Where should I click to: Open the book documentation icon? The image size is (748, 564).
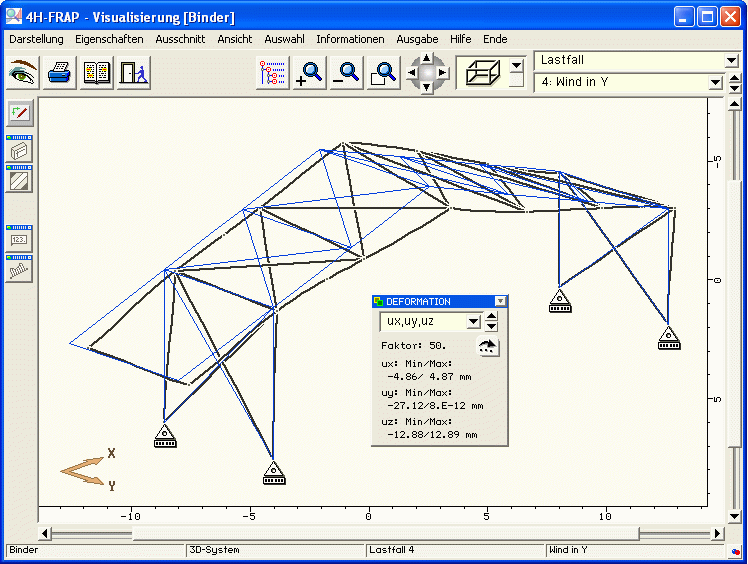click(97, 73)
